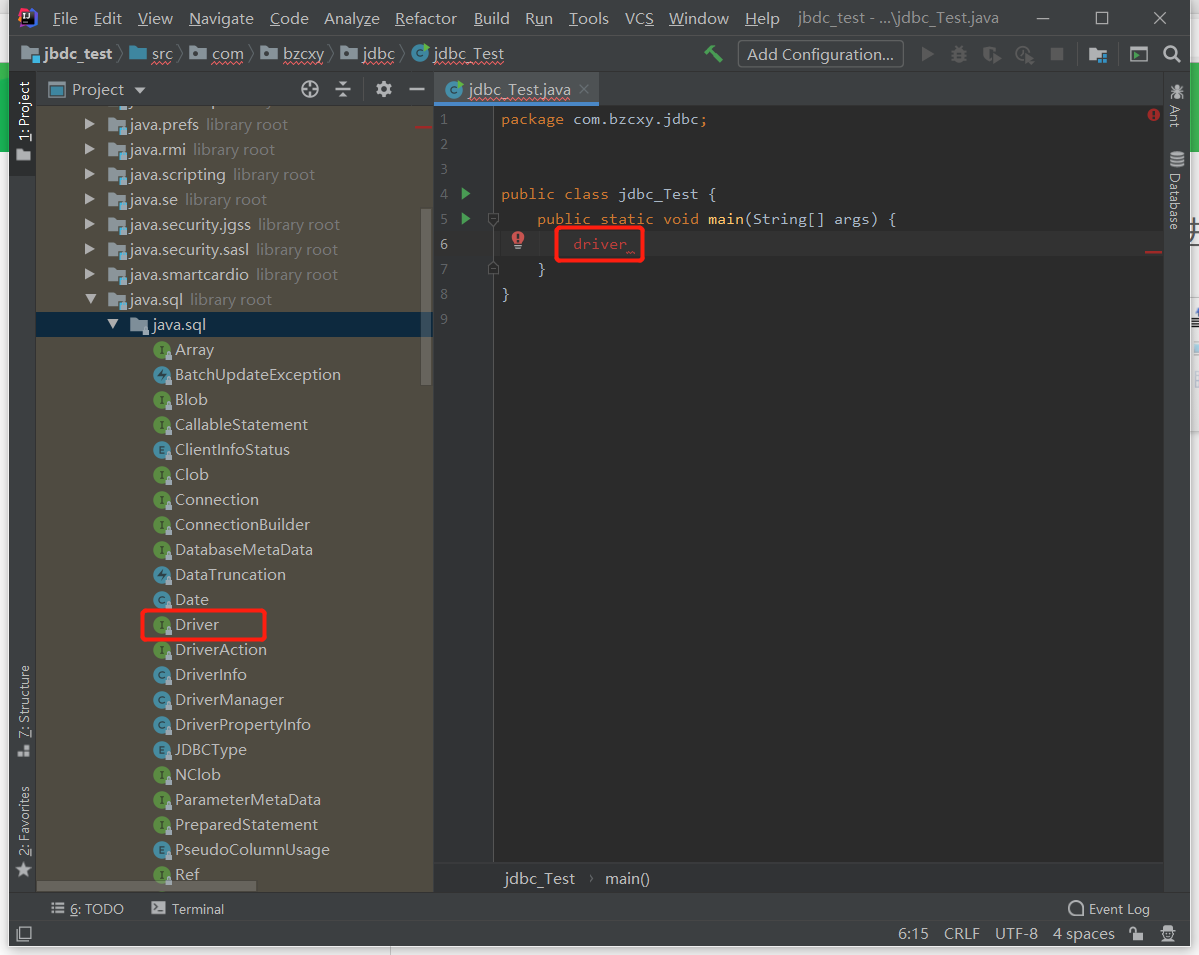1199x955 pixels.
Task: Click the Project panel vertical scrollbar
Action: 426,297
